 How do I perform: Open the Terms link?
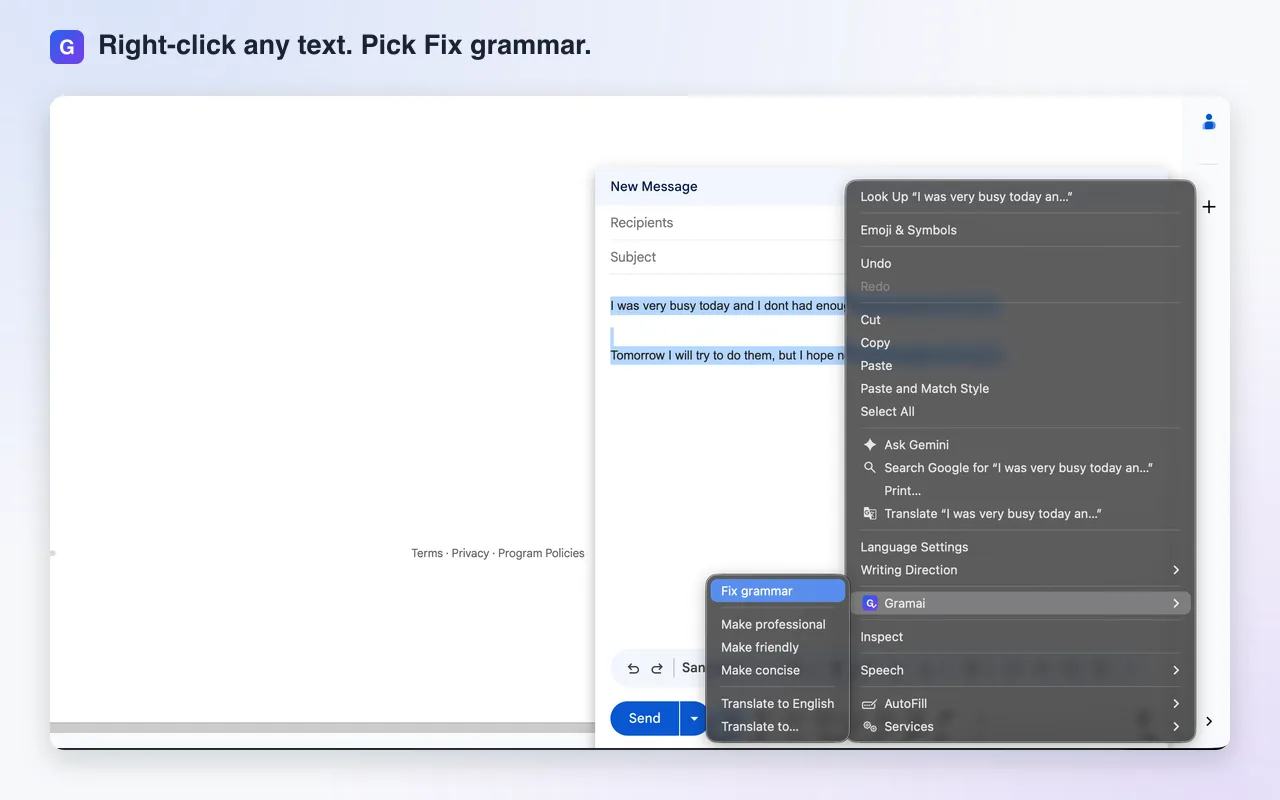427,553
